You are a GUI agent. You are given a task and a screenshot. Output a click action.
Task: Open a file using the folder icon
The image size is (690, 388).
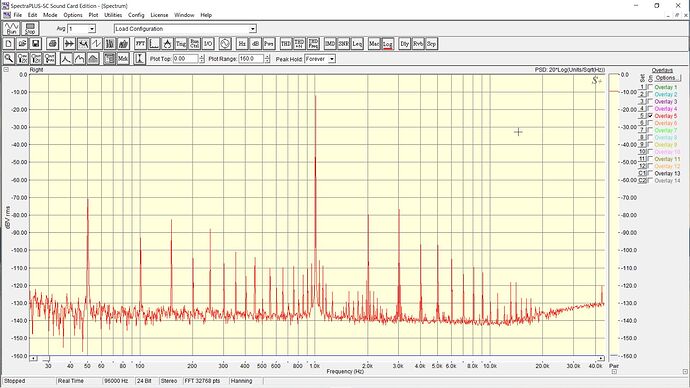tap(22, 44)
